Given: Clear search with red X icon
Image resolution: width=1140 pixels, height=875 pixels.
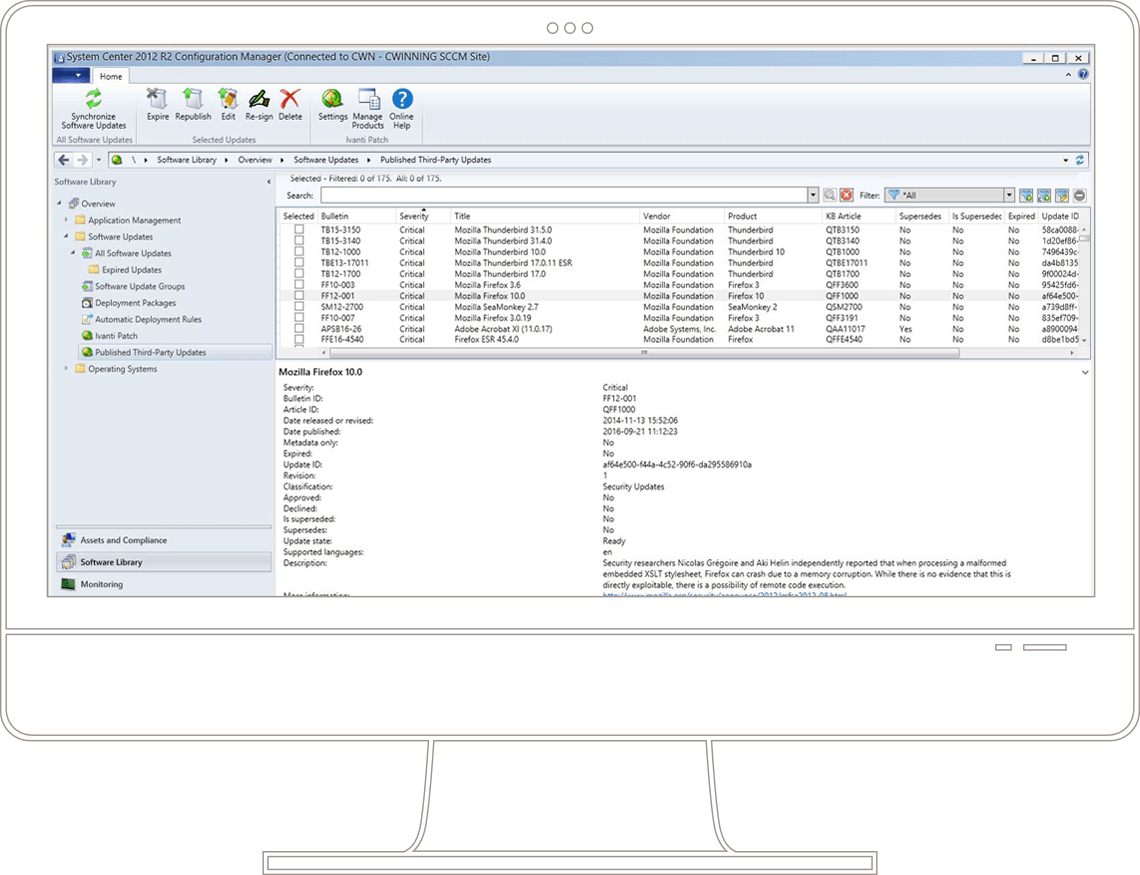Looking at the screenshot, I should click(x=846, y=195).
